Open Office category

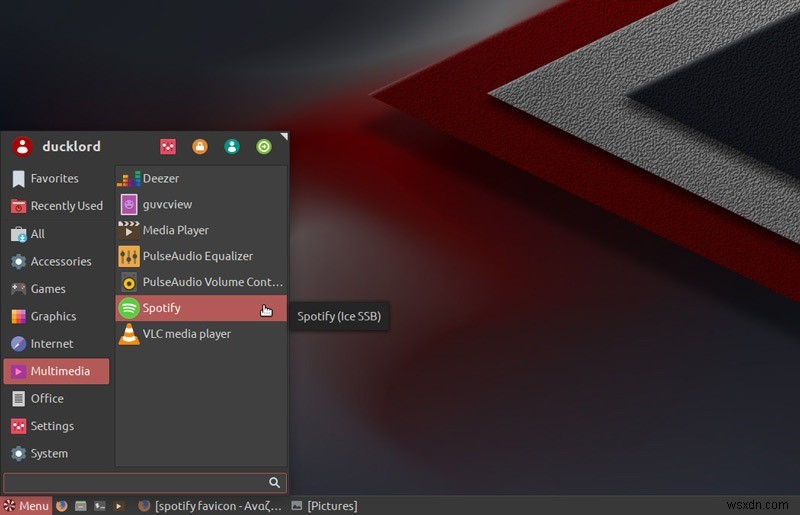56,399
